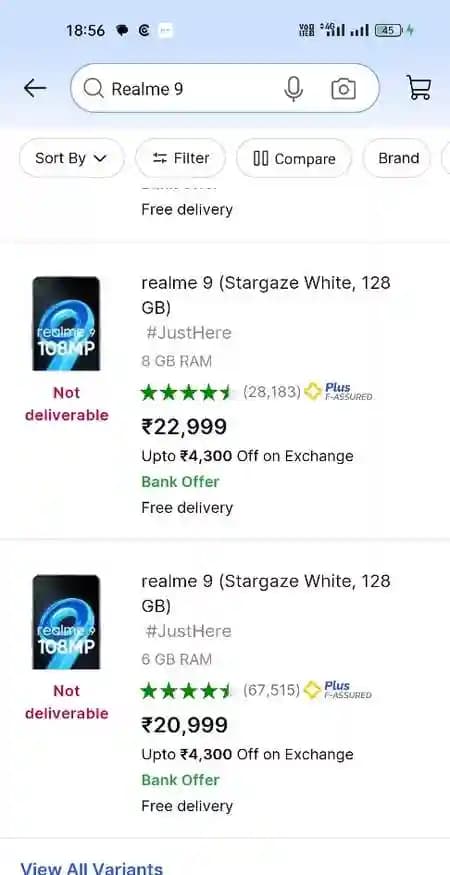Open realme 9 8 GB RAM product thumbnail

pos(66,324)
